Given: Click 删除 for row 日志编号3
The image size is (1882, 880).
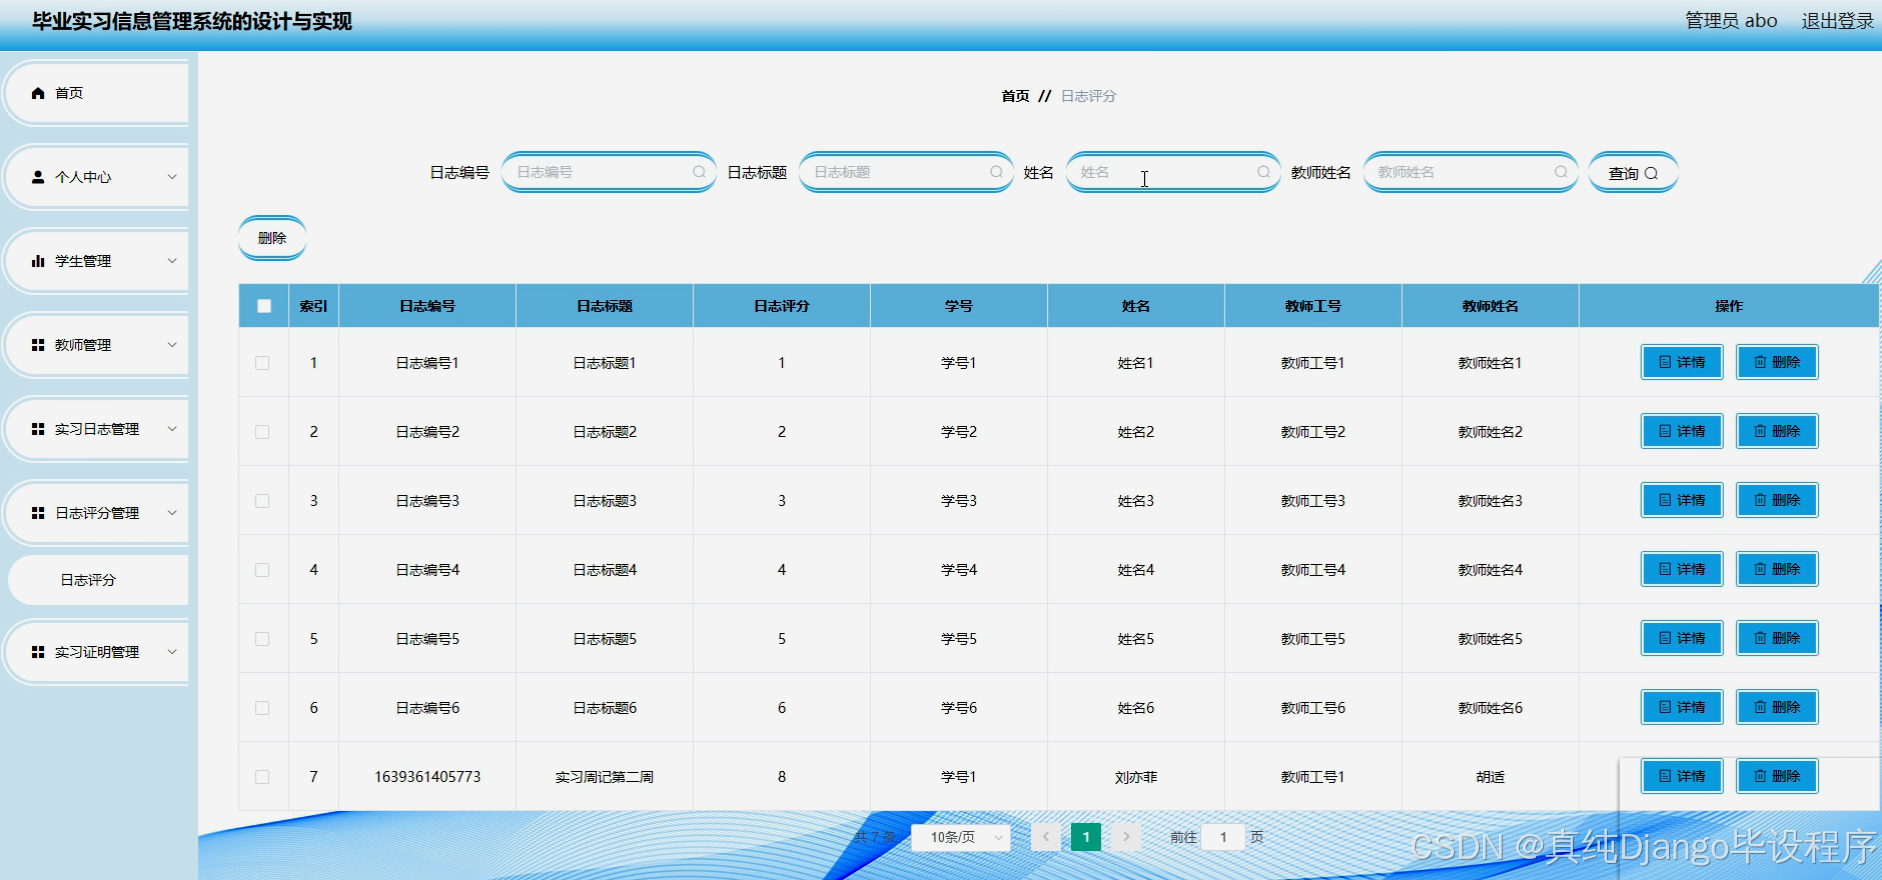Looking at the screenshot, I should pyautogui.click(x=1777, y=500).
